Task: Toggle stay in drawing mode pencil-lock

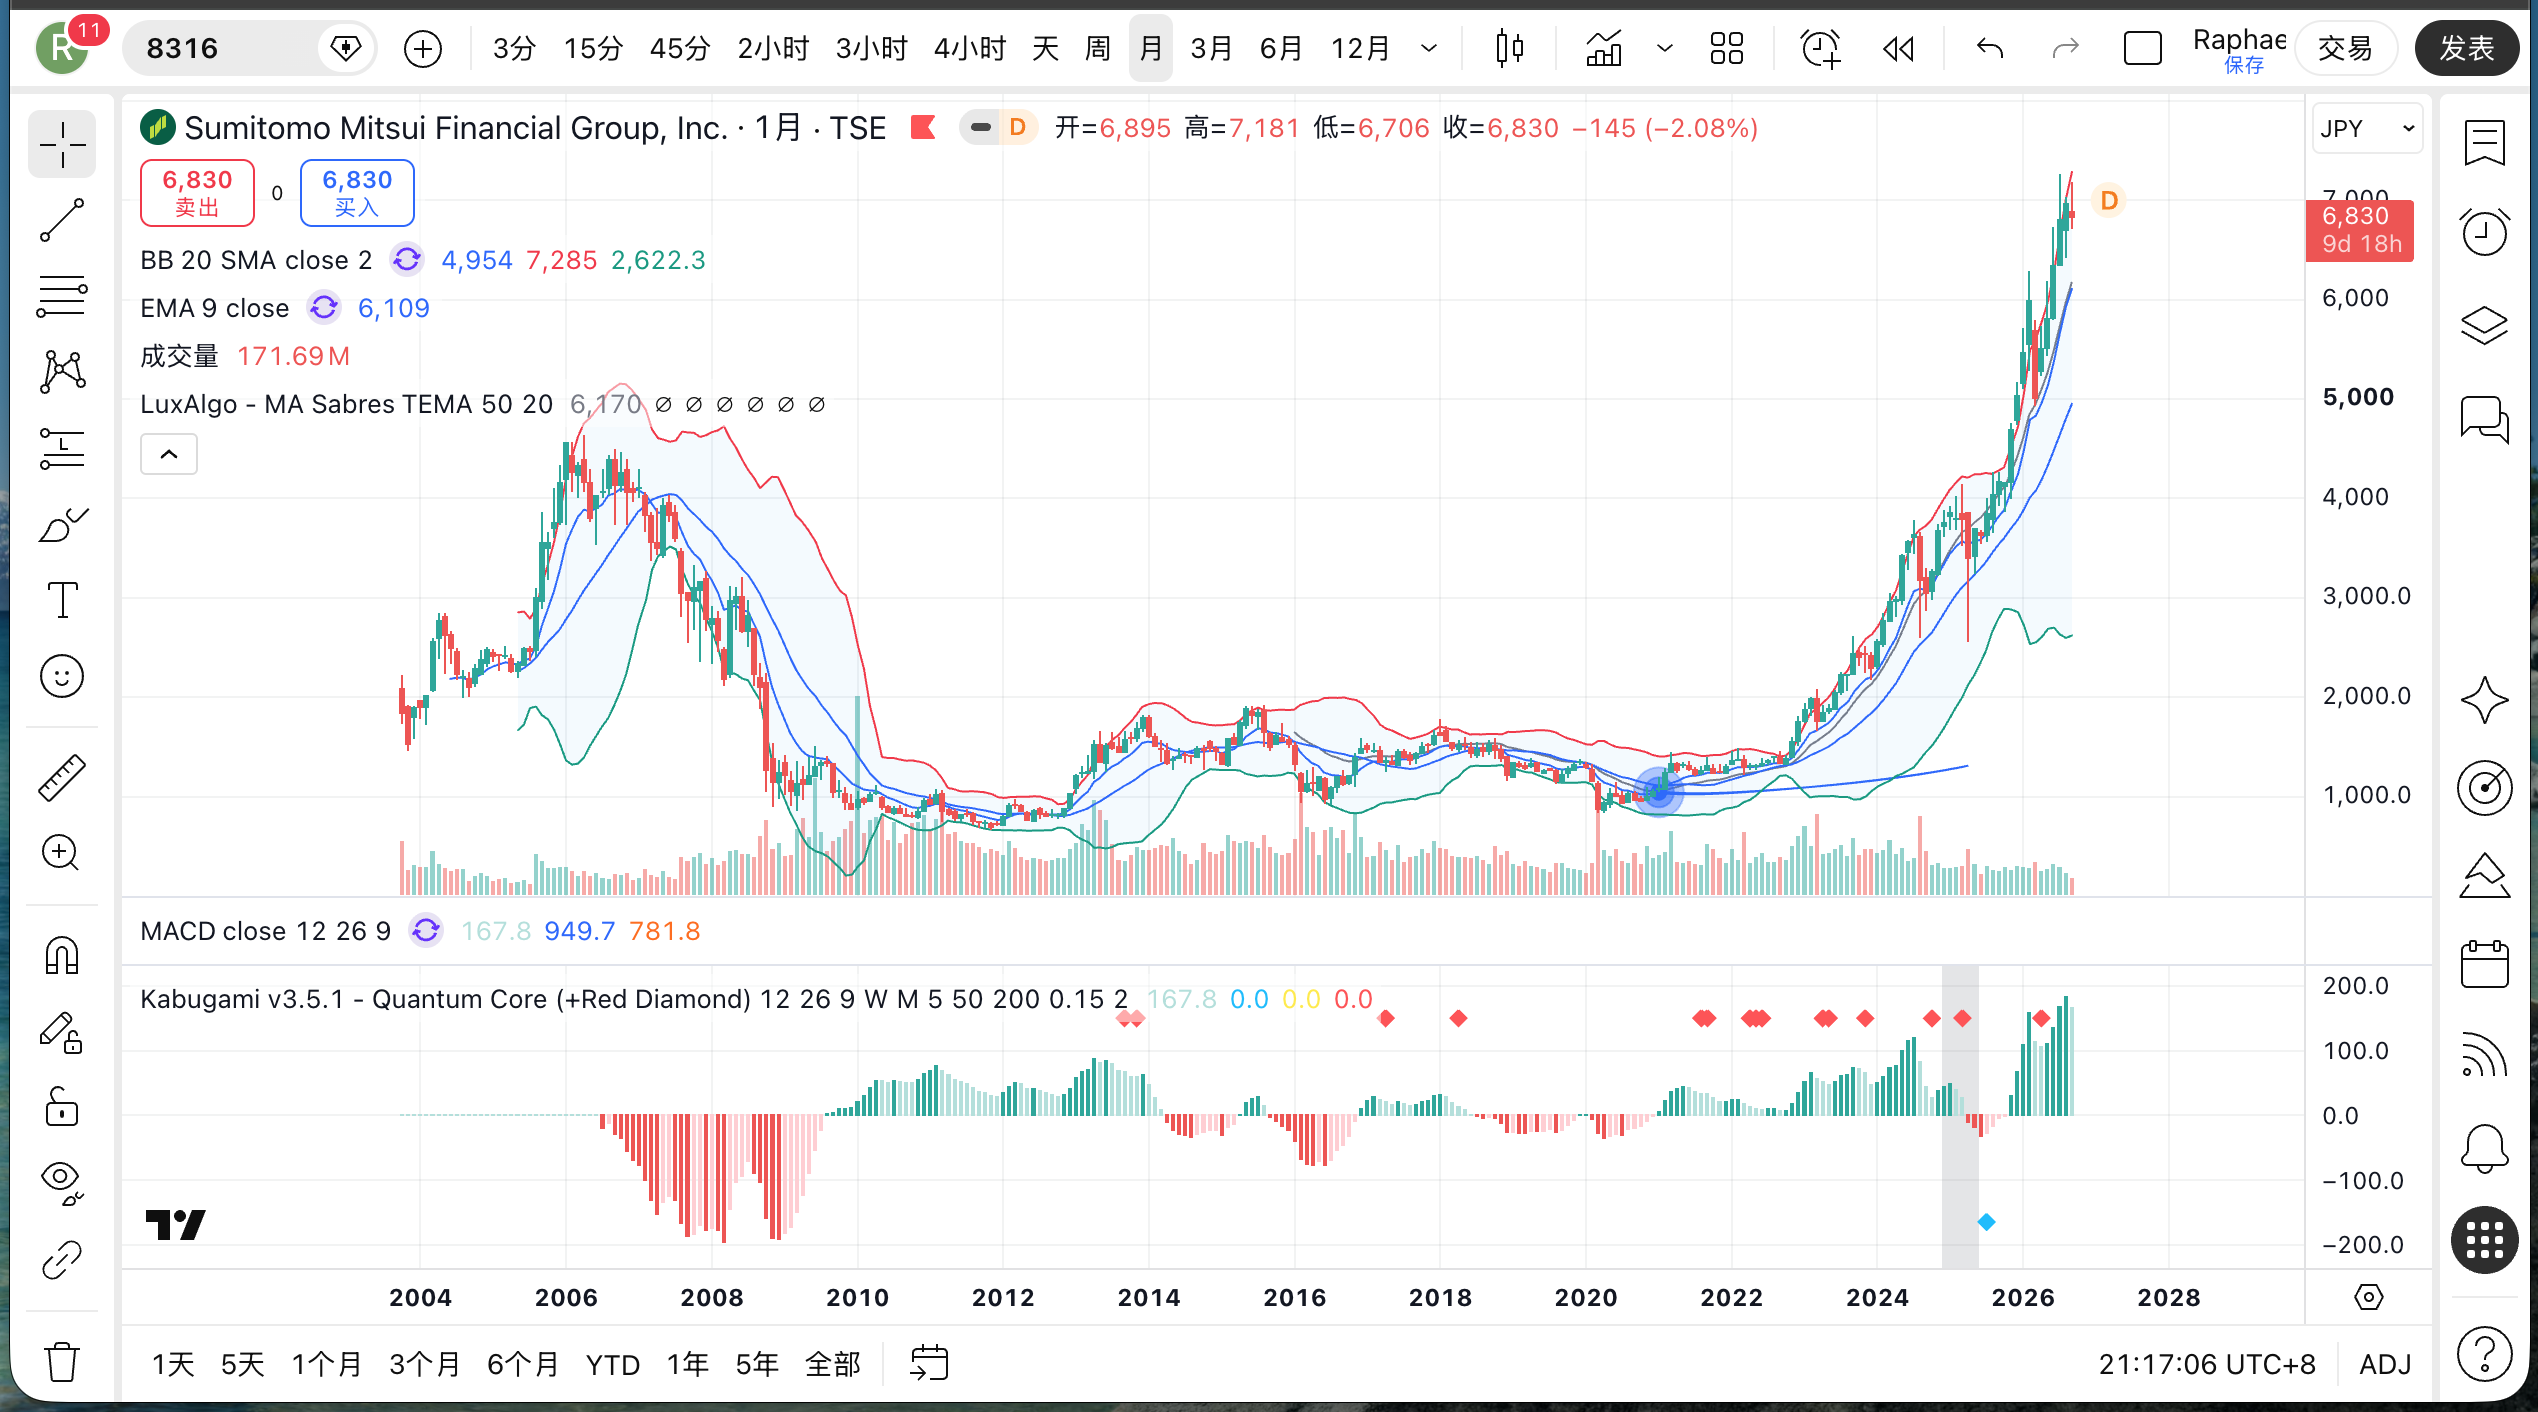Action: point(62,1032)
